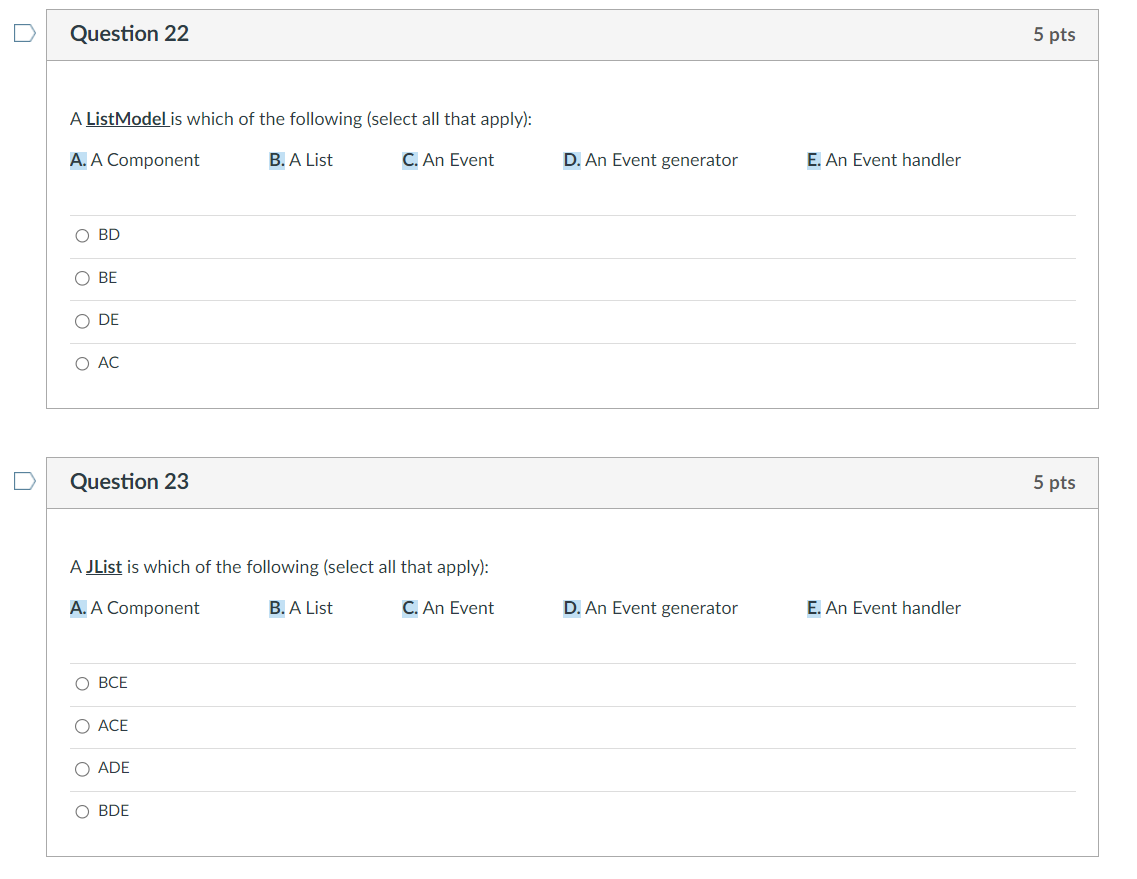Click option B. A List in Question 22
Screen dimensions: 1137x879
300,159
